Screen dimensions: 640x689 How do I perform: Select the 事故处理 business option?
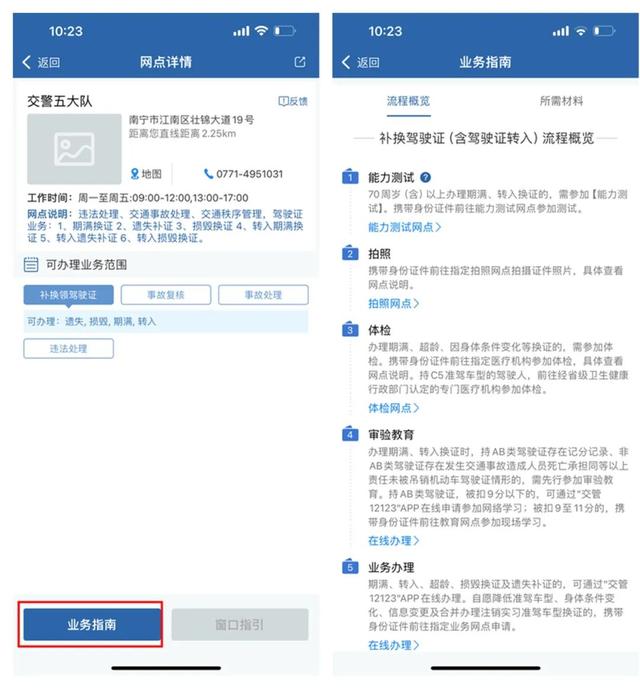[x=263, y=295]
